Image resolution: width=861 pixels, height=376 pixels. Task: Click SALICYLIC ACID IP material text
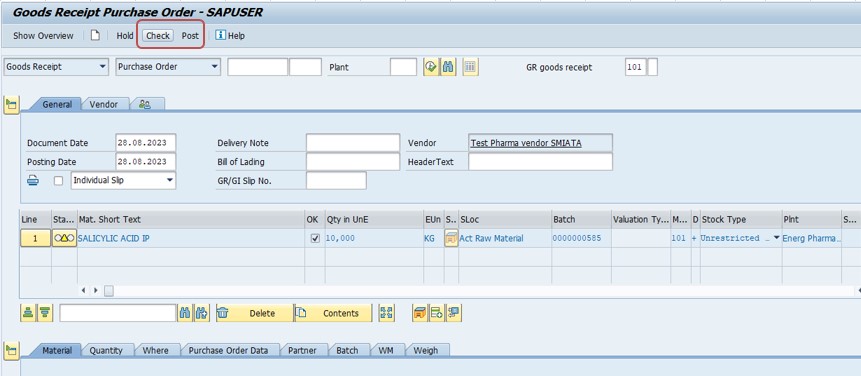(114, 238)
